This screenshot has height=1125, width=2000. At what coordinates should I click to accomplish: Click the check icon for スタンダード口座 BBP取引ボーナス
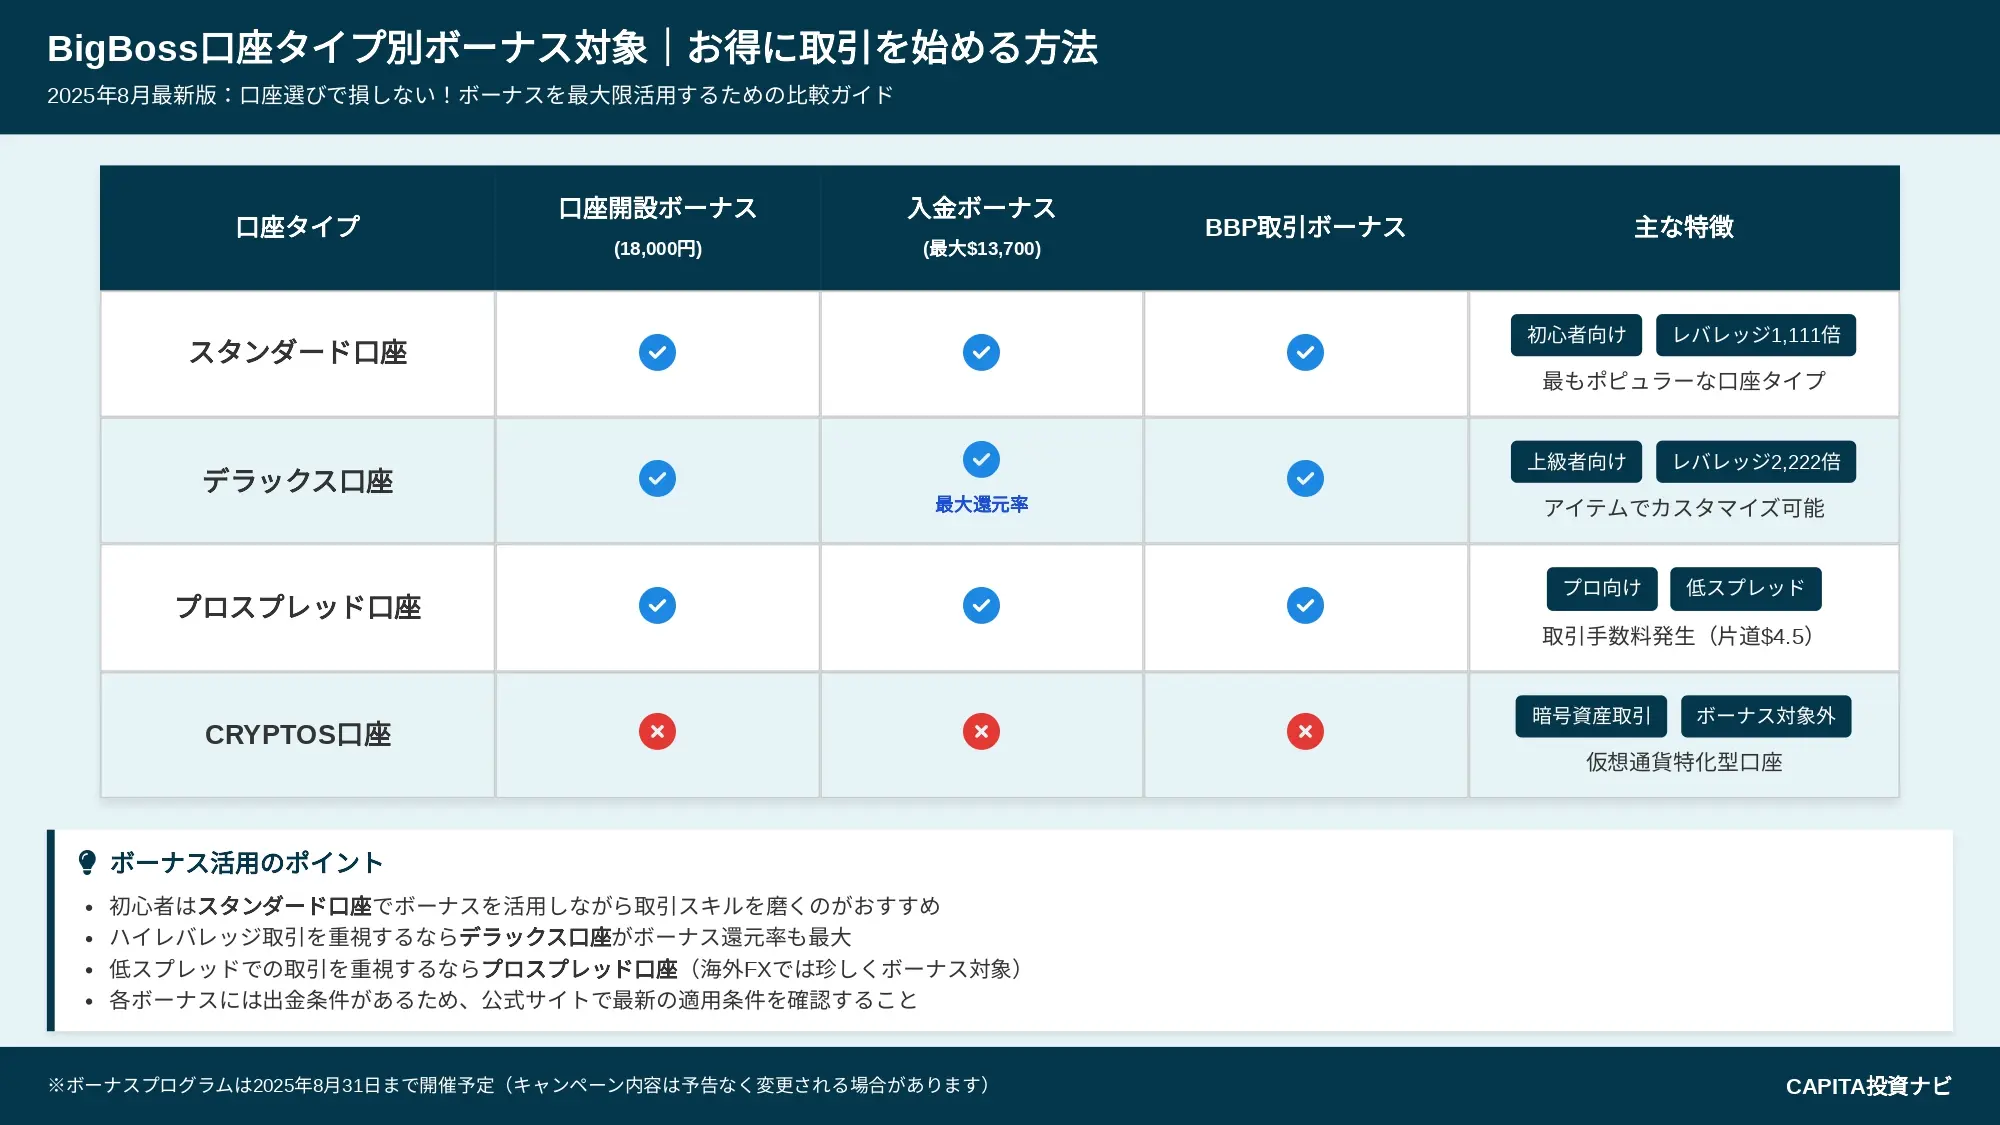click(x=1305, y=352)
